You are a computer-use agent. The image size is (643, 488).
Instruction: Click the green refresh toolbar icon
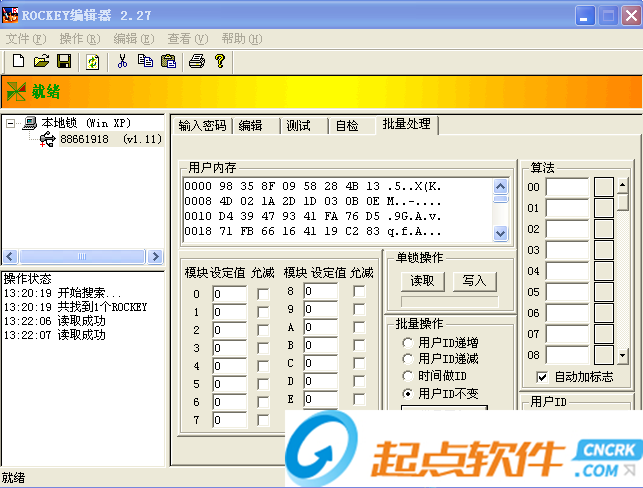[93, 62]
